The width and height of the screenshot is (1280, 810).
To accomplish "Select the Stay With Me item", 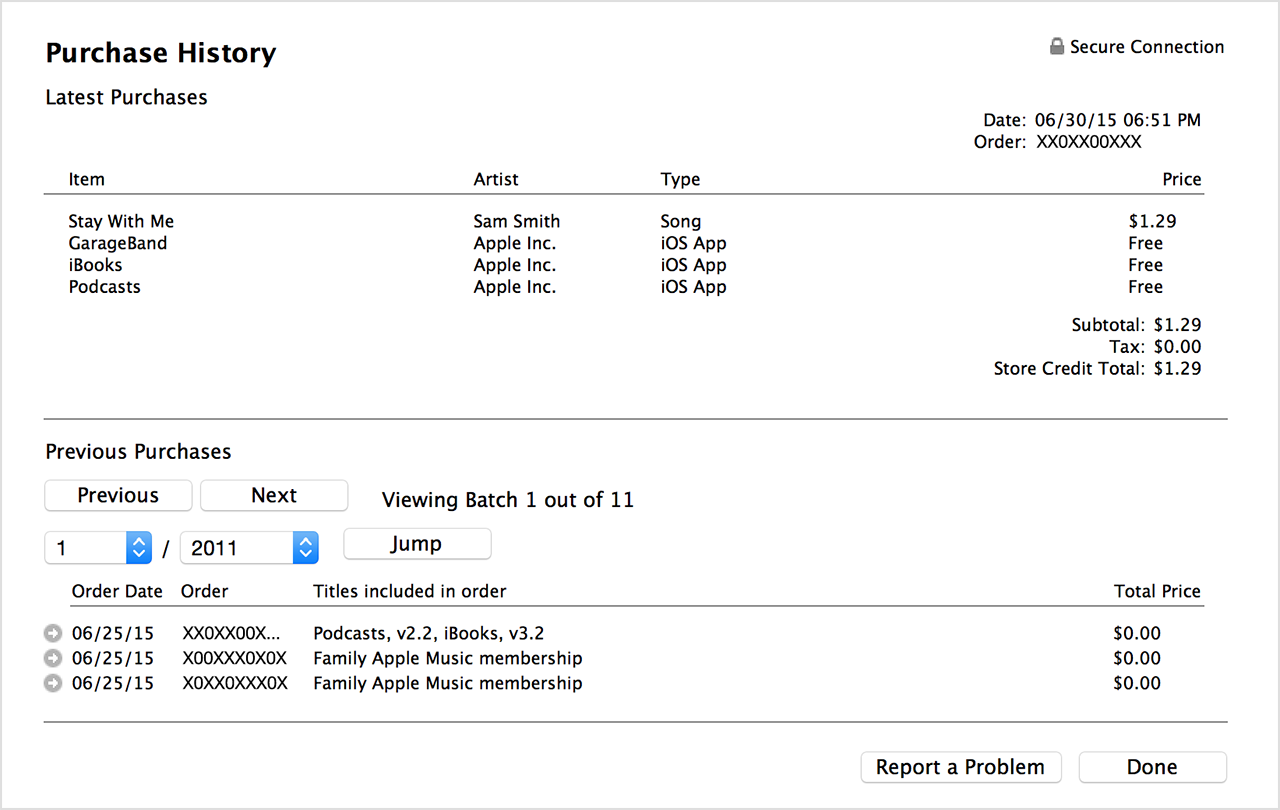I will click(x=121, y=221).
